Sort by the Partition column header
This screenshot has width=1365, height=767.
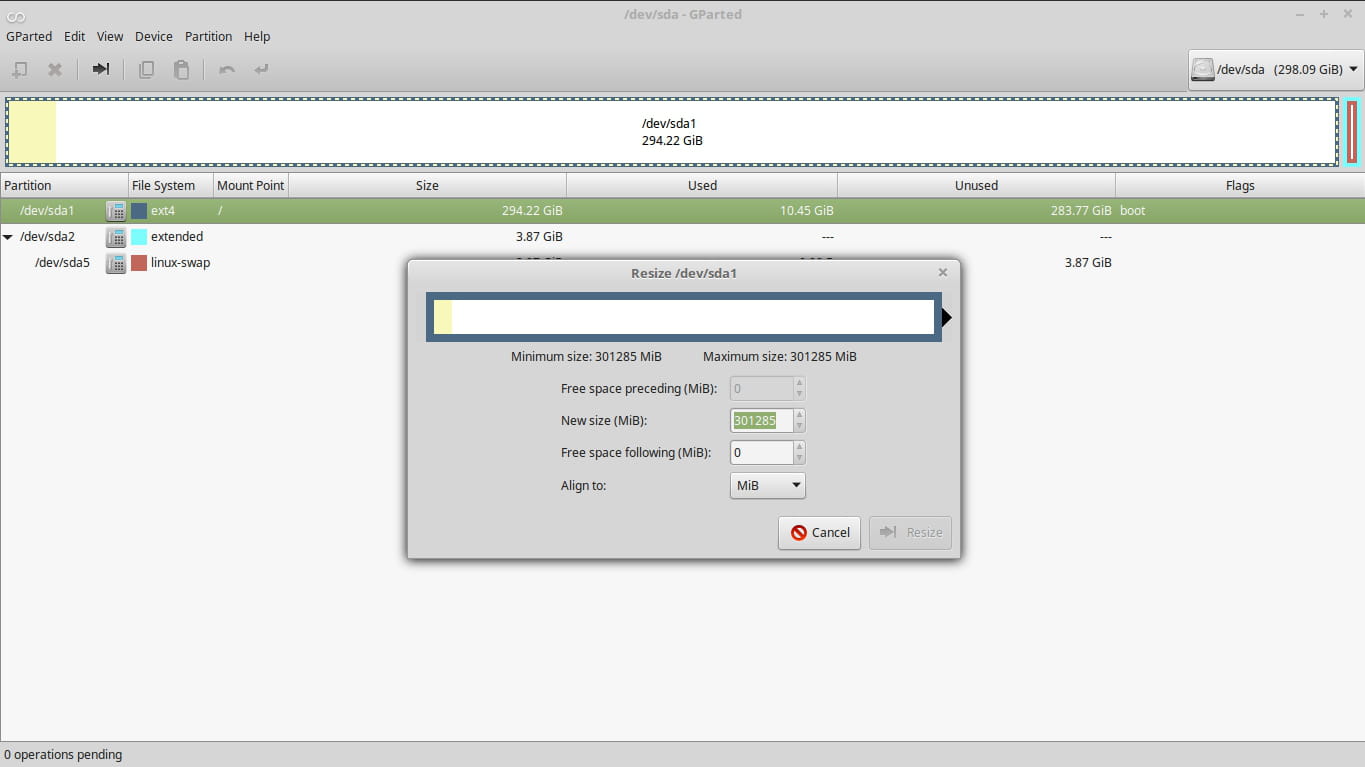64,185
